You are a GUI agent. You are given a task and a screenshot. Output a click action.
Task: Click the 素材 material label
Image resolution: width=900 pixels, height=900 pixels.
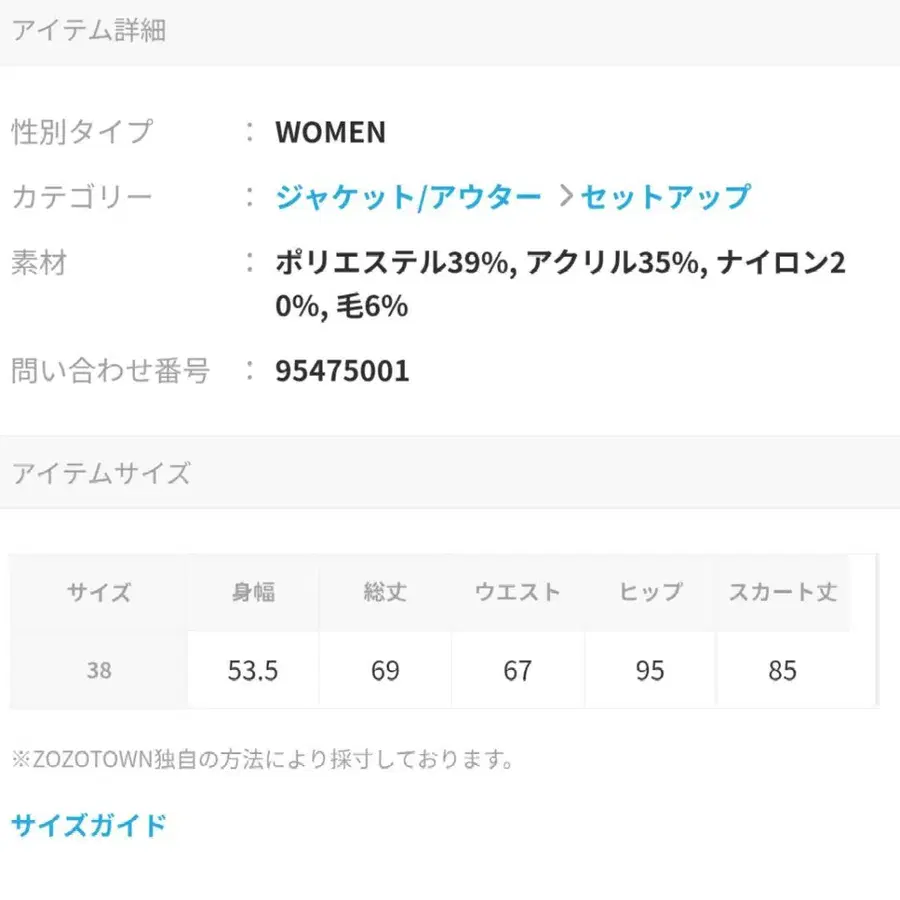(x=38, y=263)
